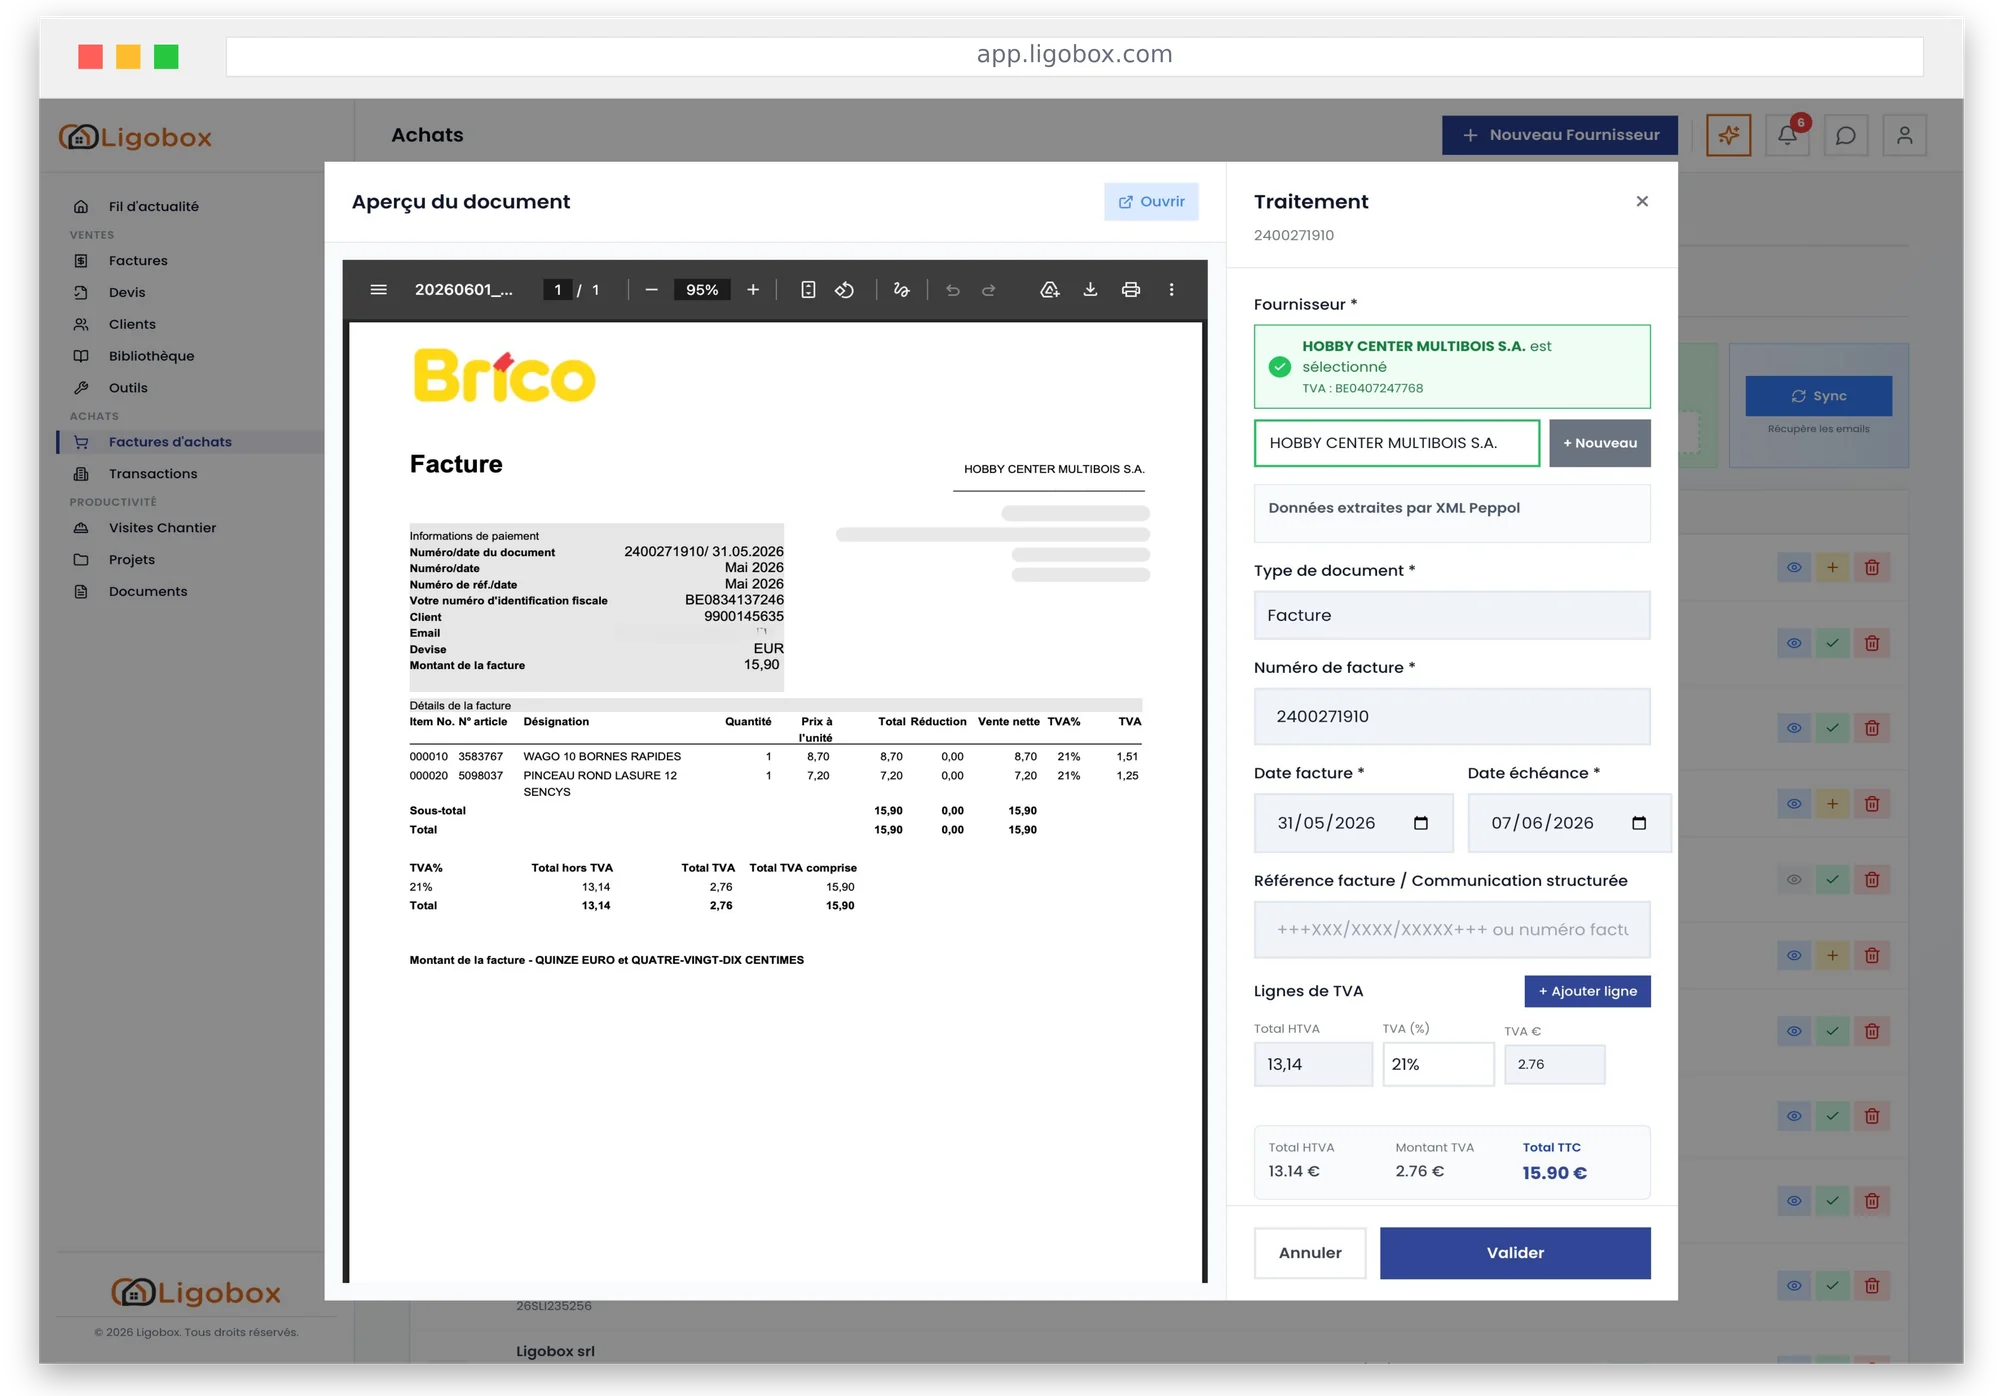Screen dimensions: 2000x1396
Task: Open the Type de document Facture selector
Action: click(x=1452, y=615)
